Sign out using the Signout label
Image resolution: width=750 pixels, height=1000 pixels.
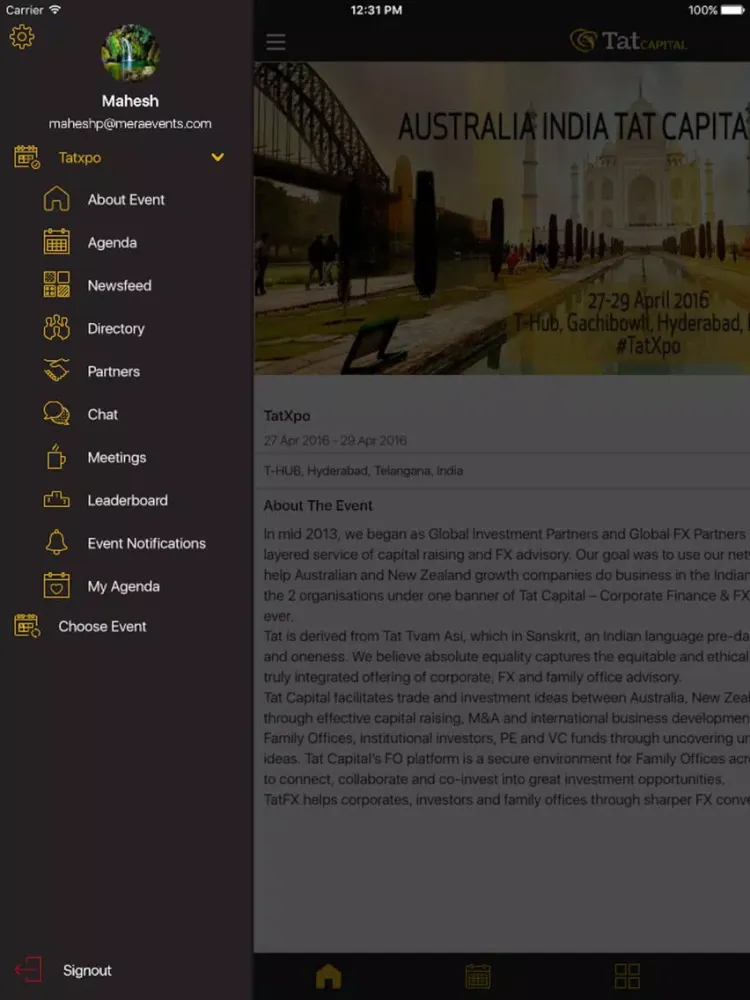[87, 970]
